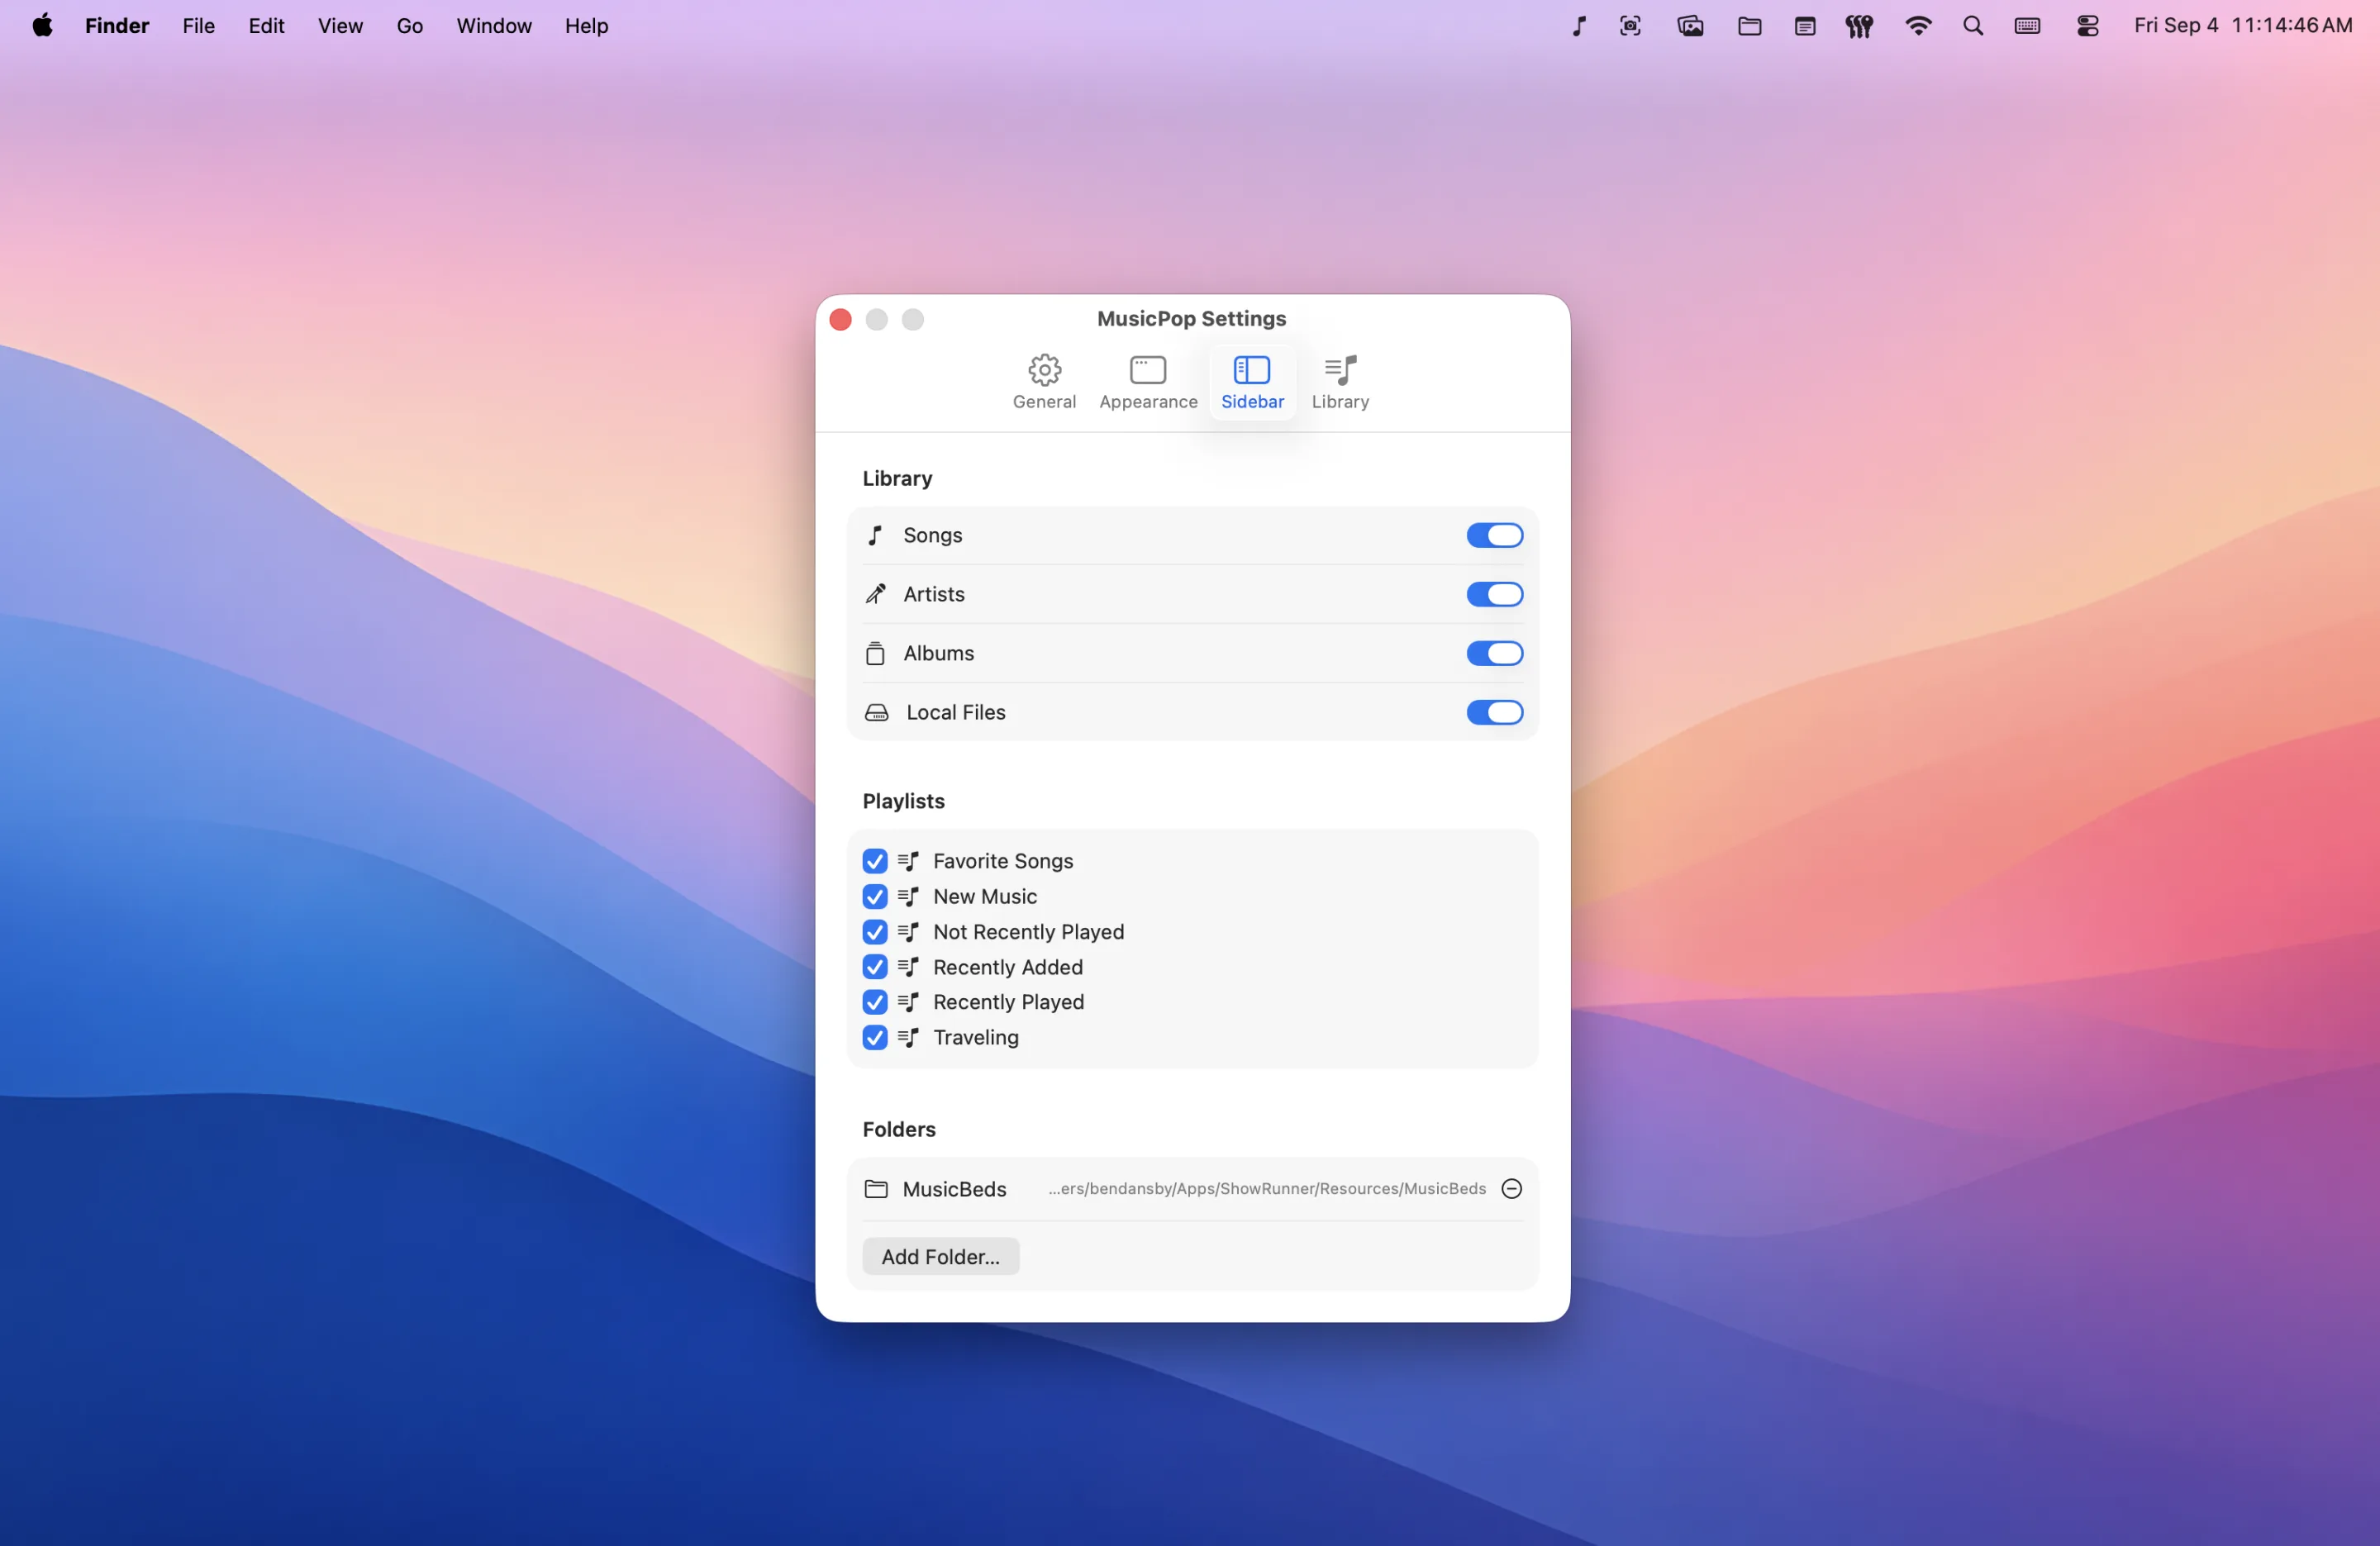This screenshot has width=2380, height=1546.
Task: Open the Window menu
Action: (494, 26)
